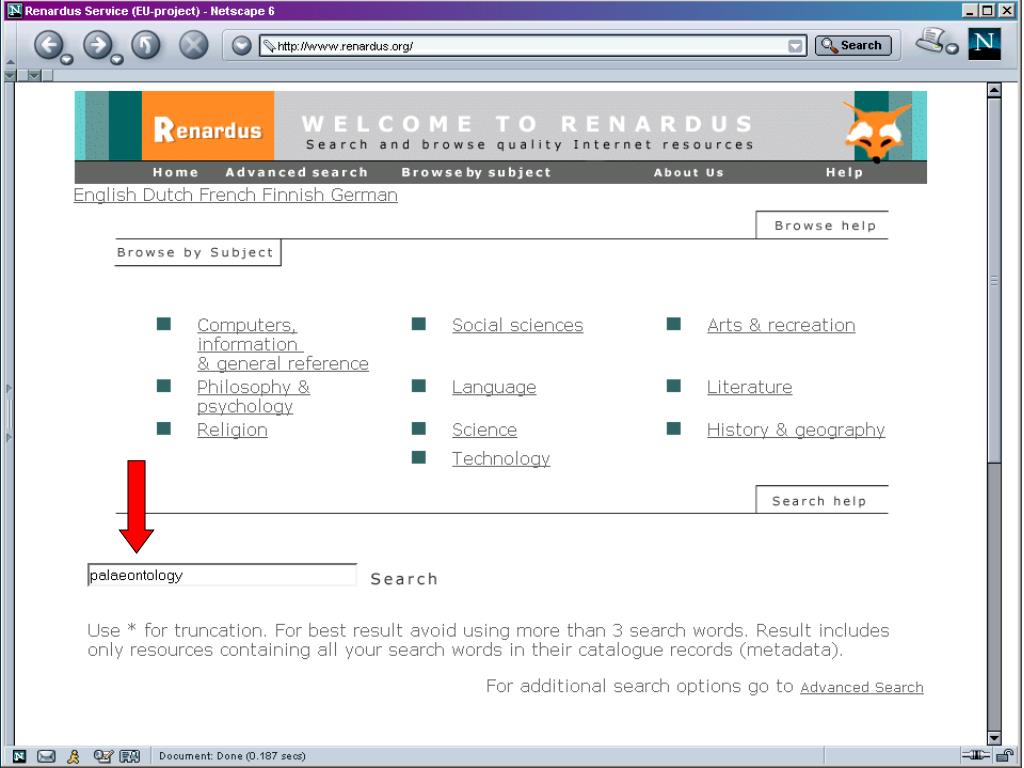This screenshot has height=768, width=1024.
Task: Open the Forward button history dropdown
Action: tap(116, 60)
